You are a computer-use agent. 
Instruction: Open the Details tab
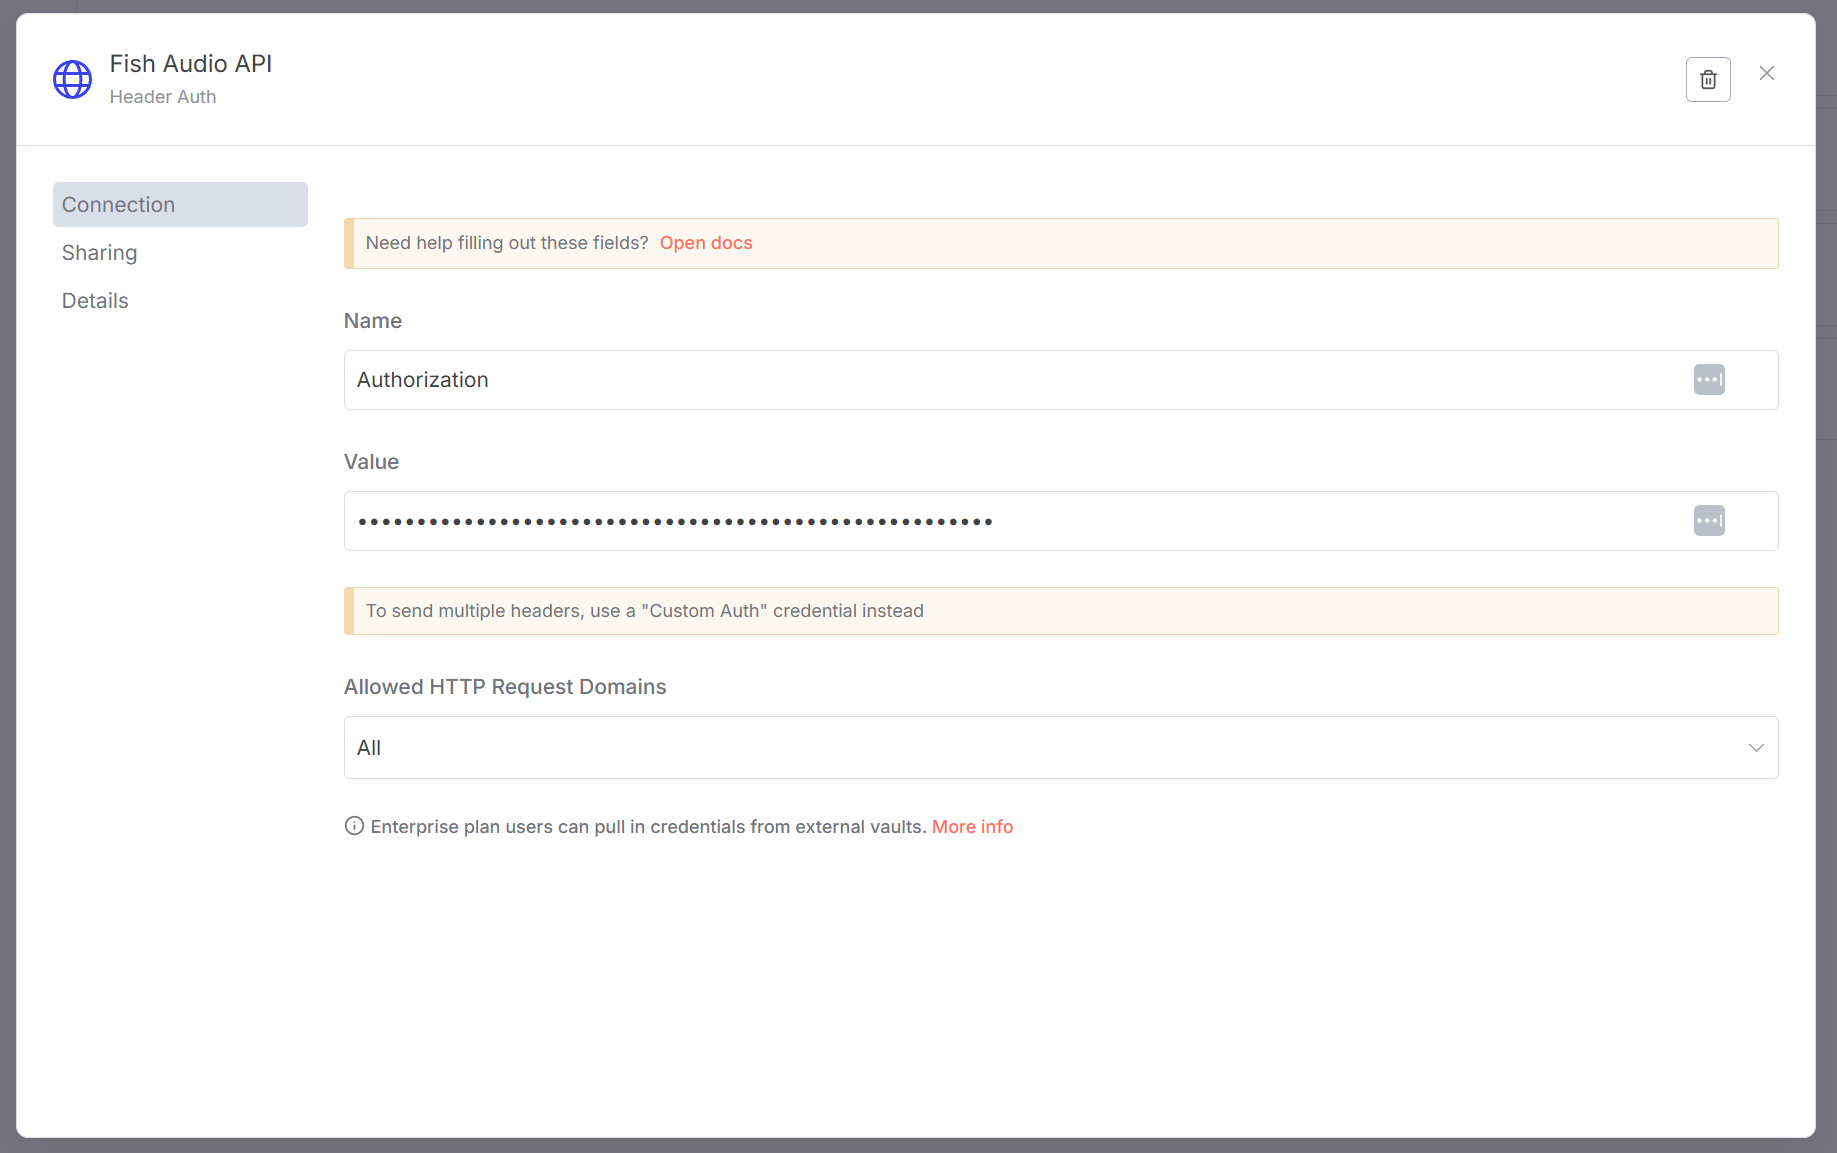click(95, 301)
